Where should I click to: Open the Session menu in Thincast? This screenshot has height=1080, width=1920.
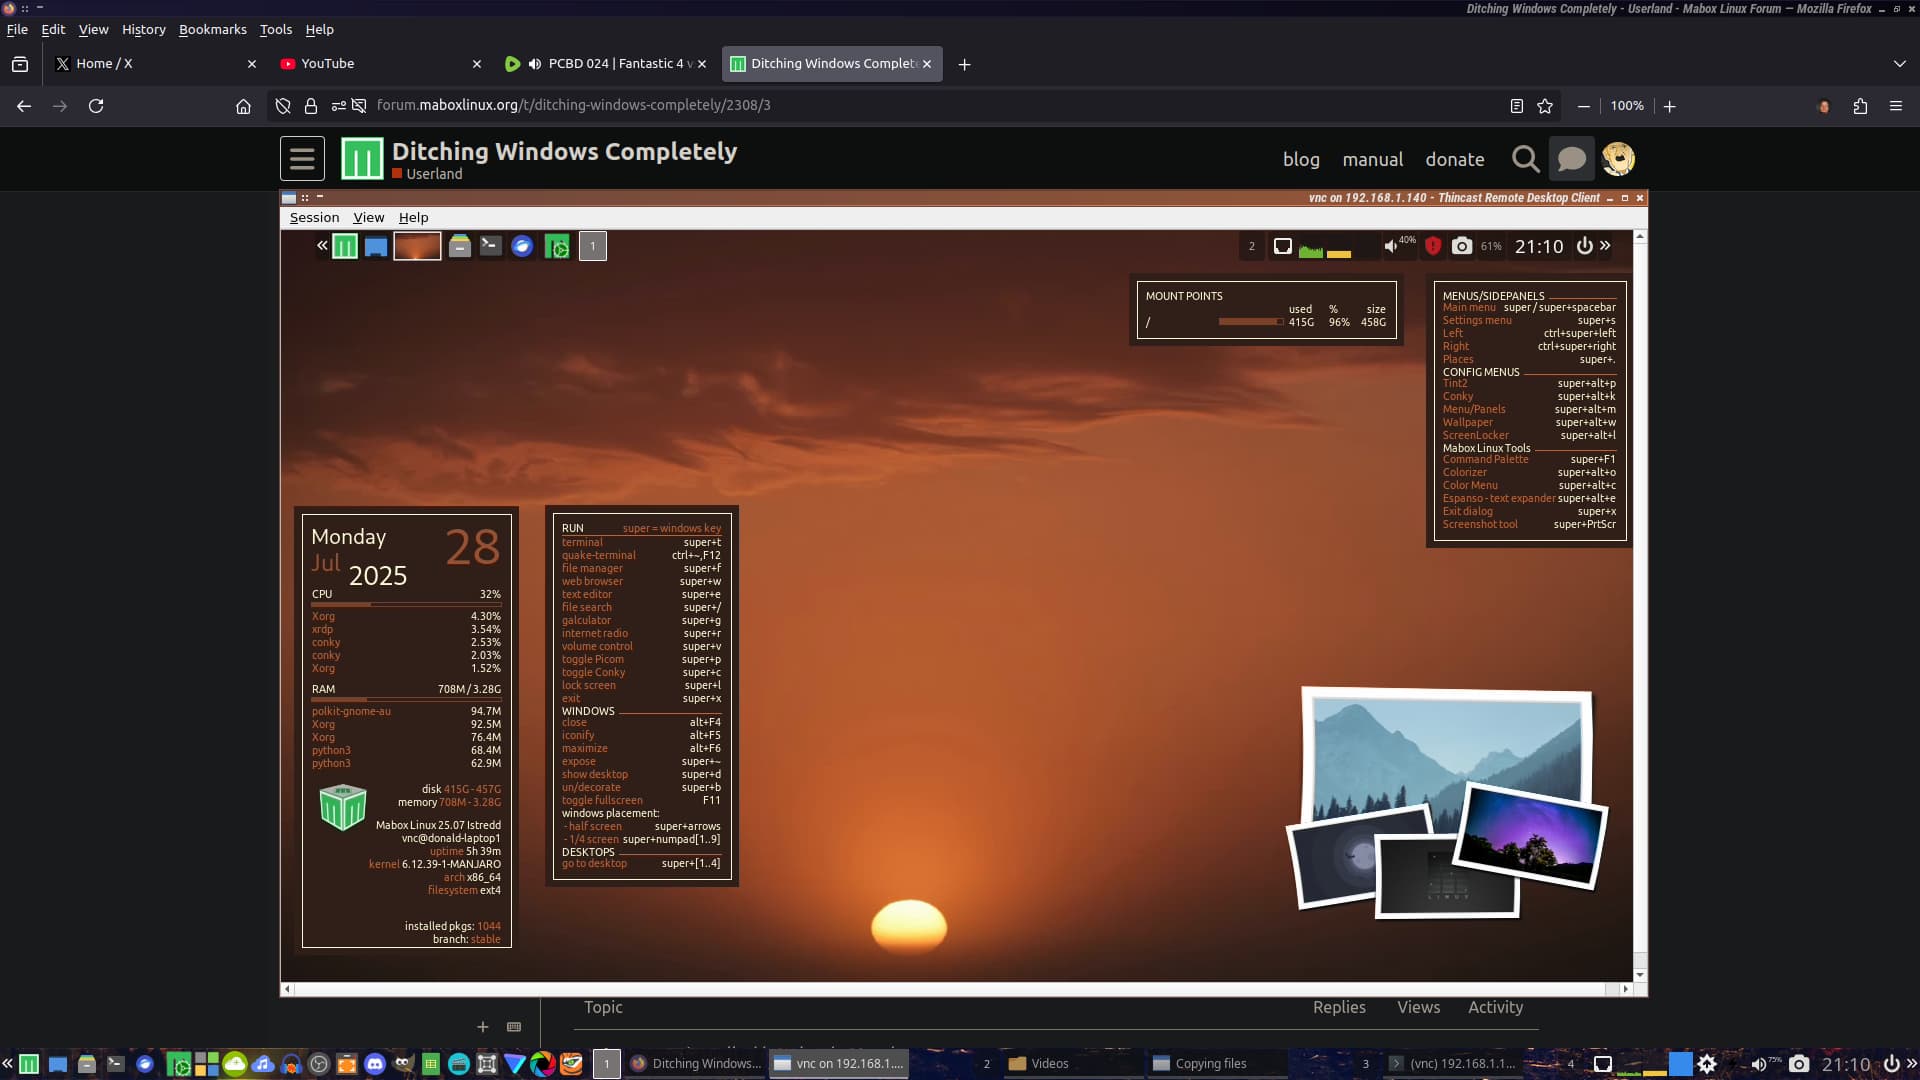314,217
